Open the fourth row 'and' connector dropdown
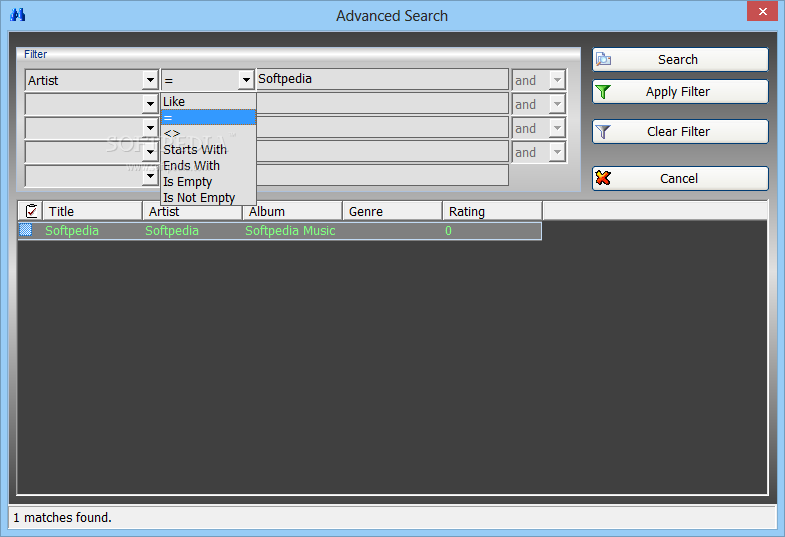This screenshot has height=537, width=785. [557, 152]
